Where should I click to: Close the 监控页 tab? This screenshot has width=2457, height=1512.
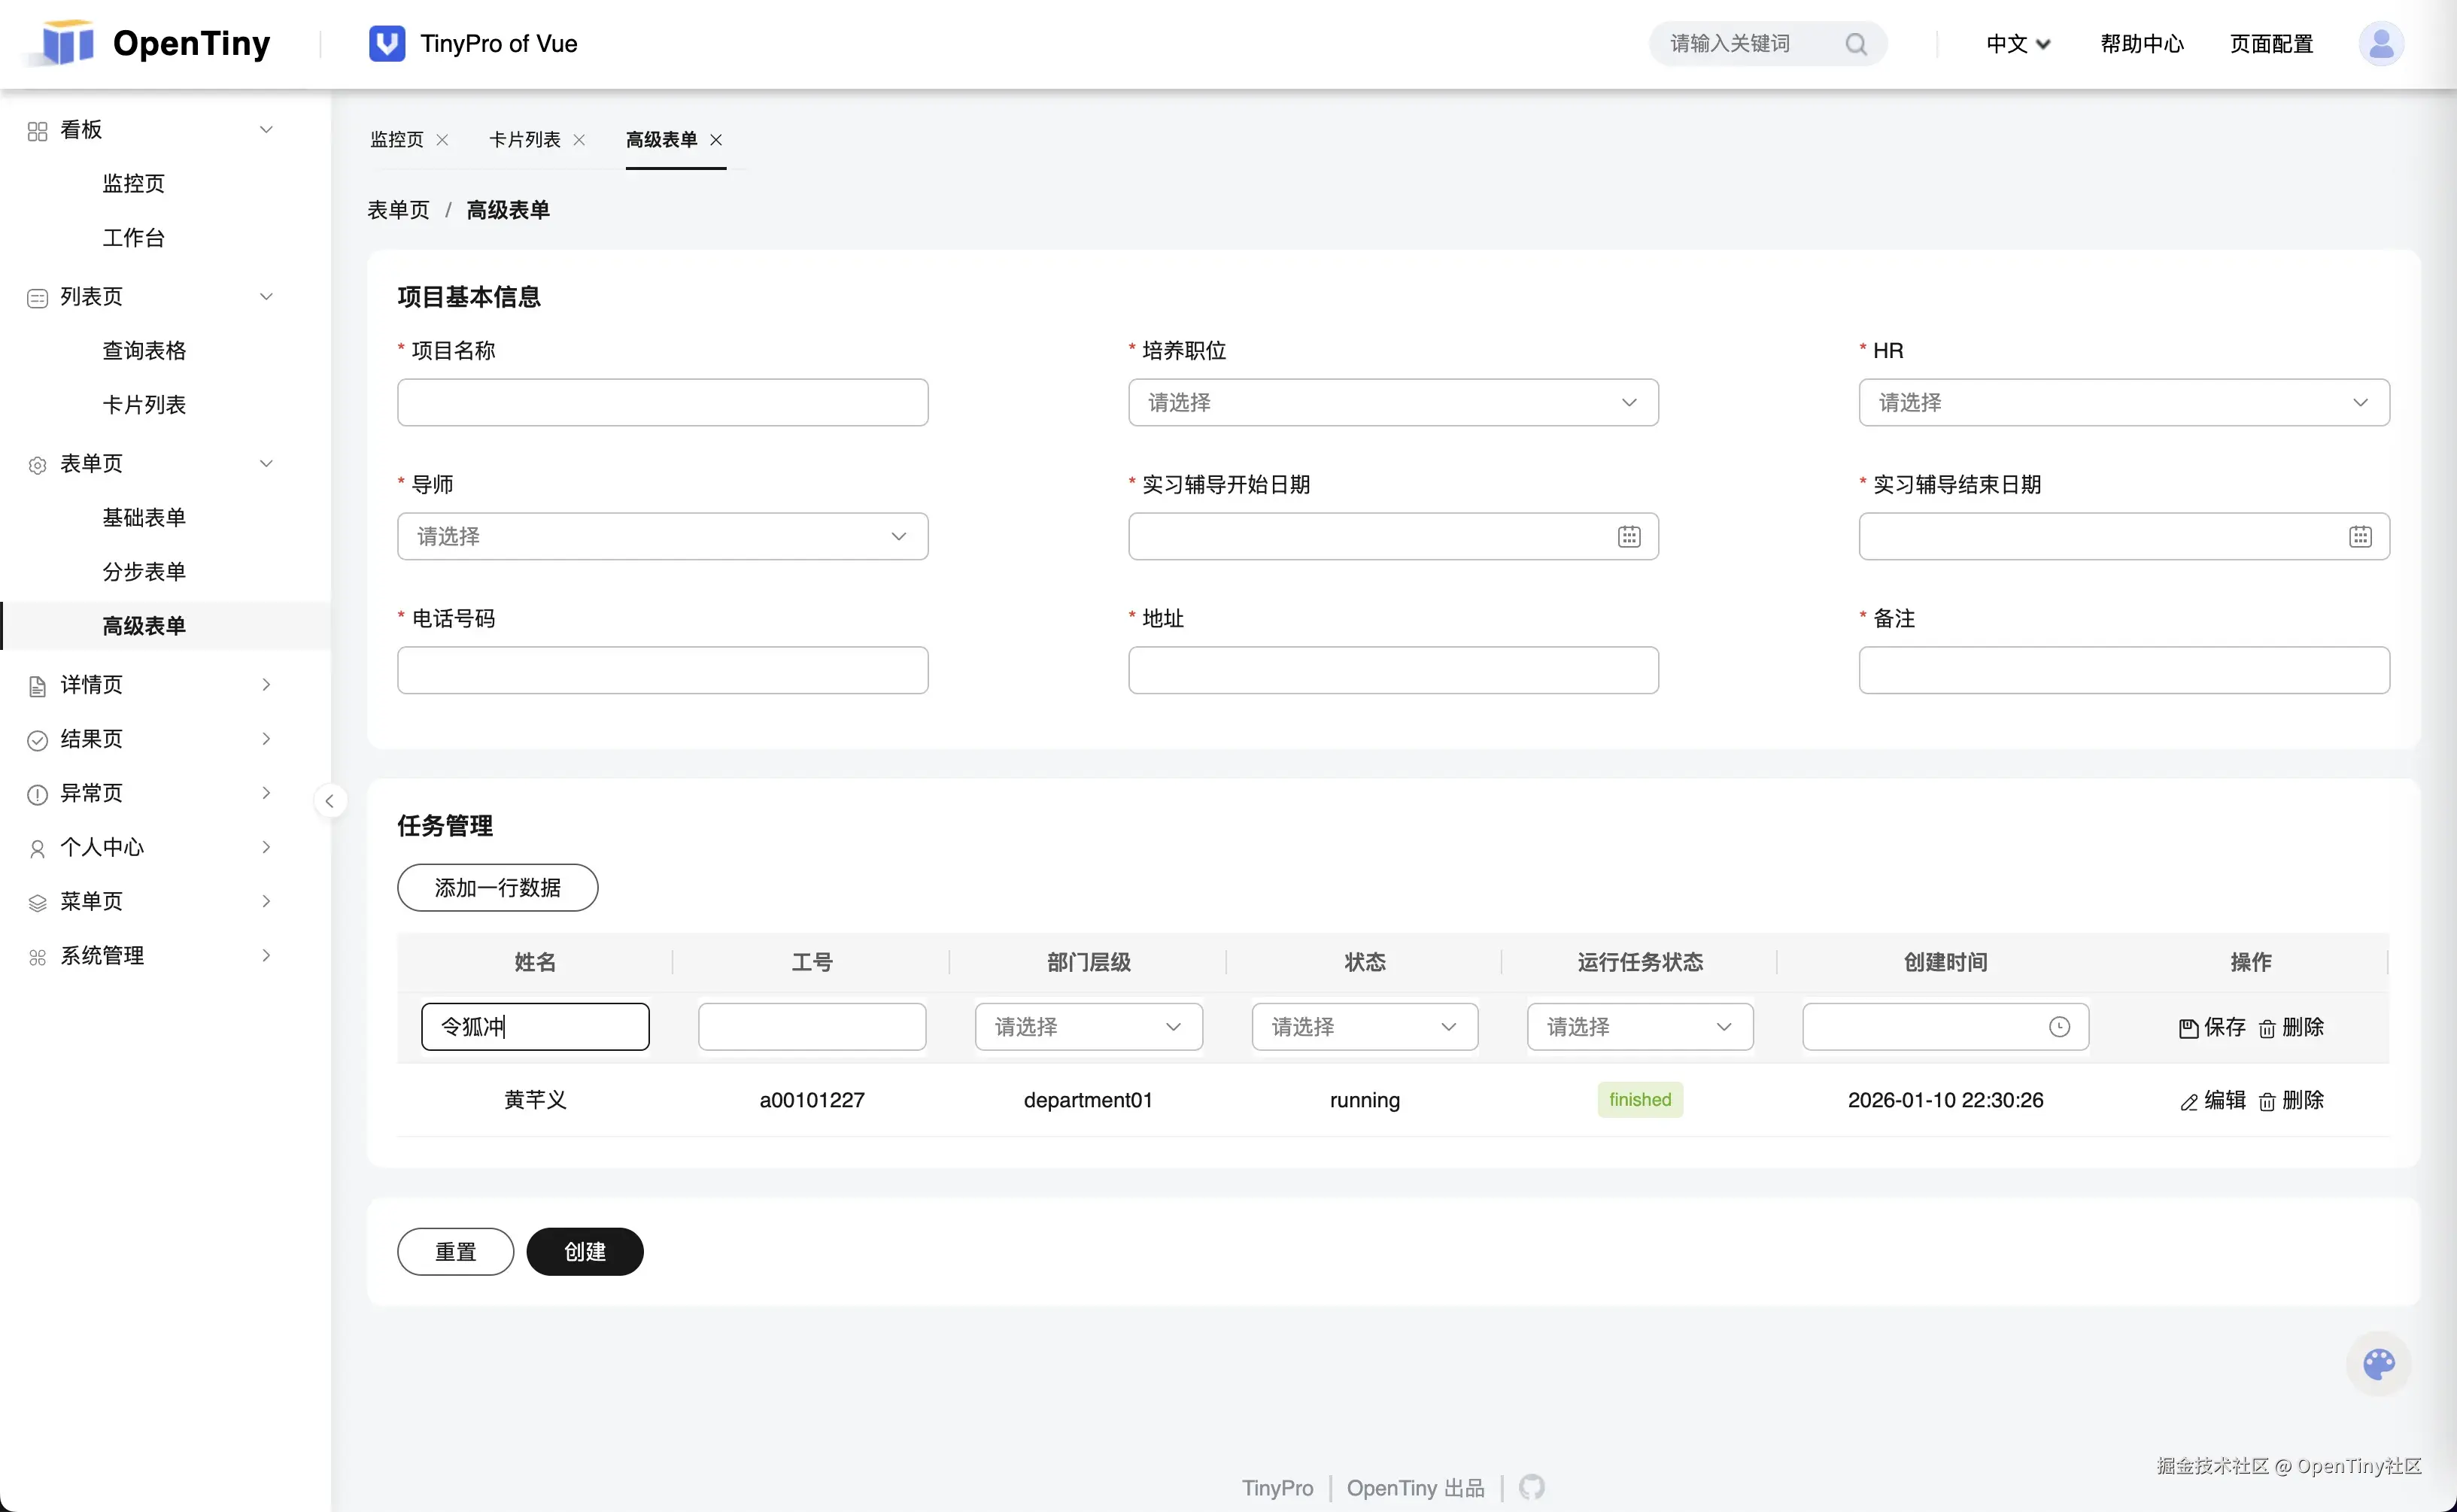[x=442, y=140]
